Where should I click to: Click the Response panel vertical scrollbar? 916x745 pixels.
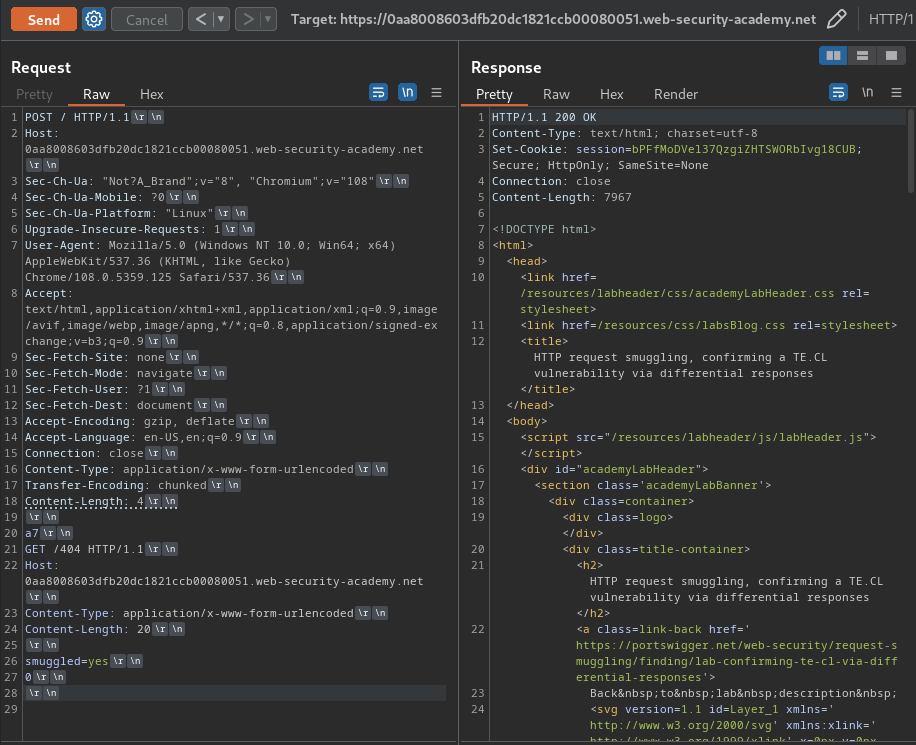pos(911,152)
